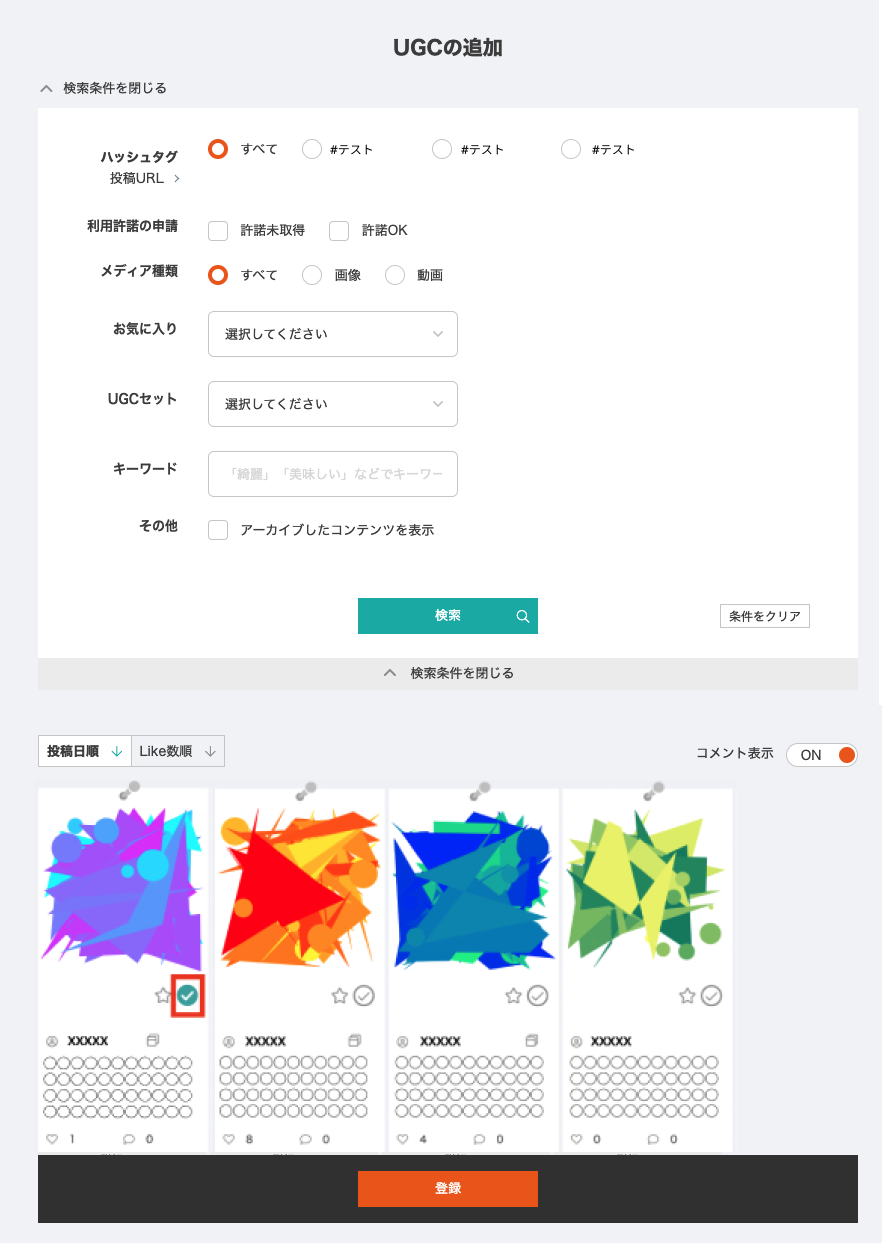Screen dimensions: 882x1243
Task: Click the キーワード input field
Action: (x=333, y=474)
